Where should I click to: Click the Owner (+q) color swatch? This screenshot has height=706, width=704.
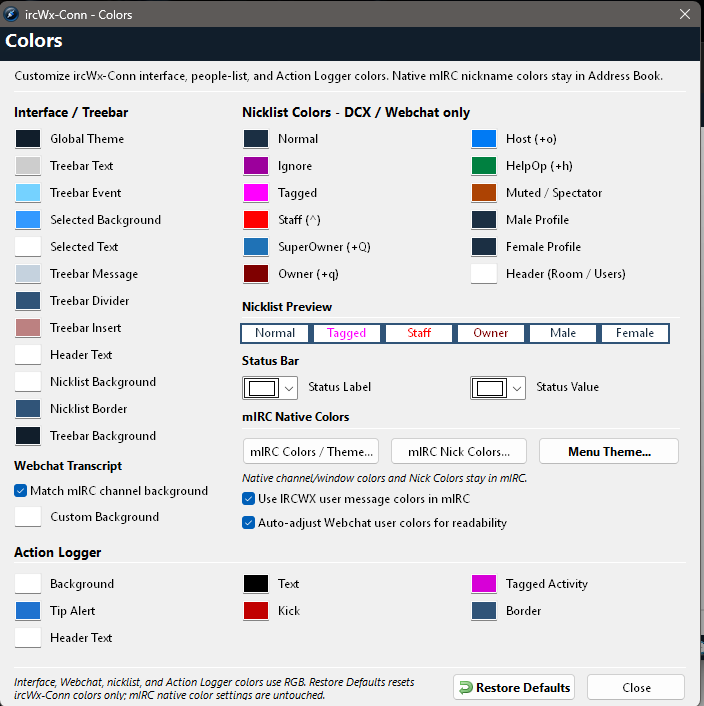256,274
